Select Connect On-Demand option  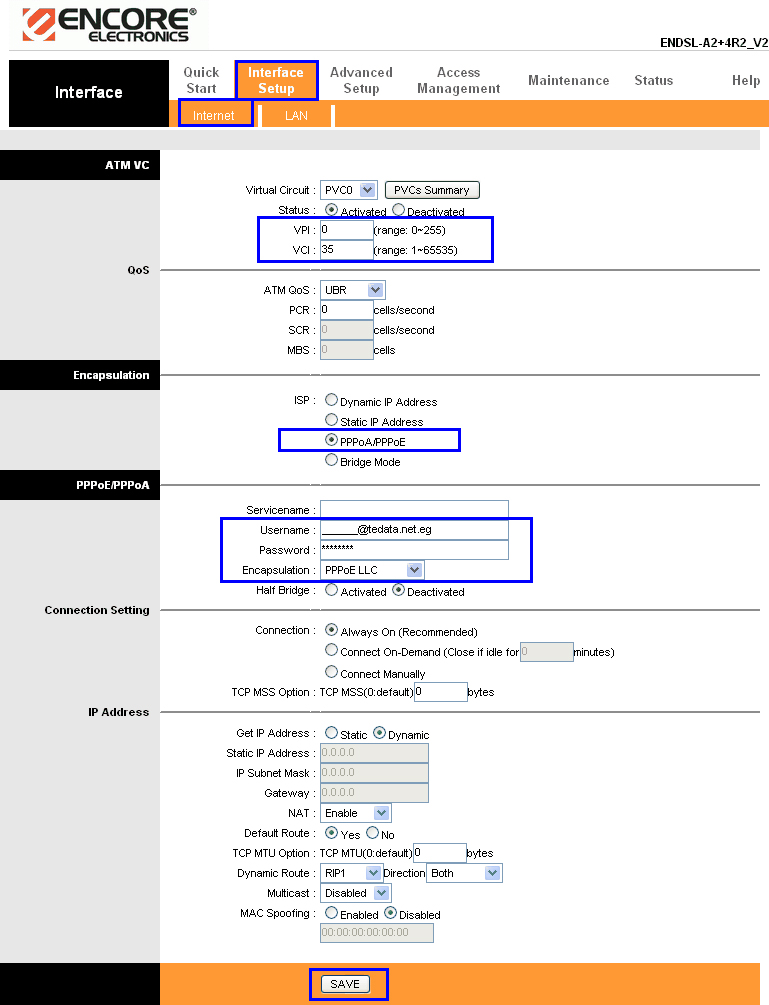(x=331, y=650)
